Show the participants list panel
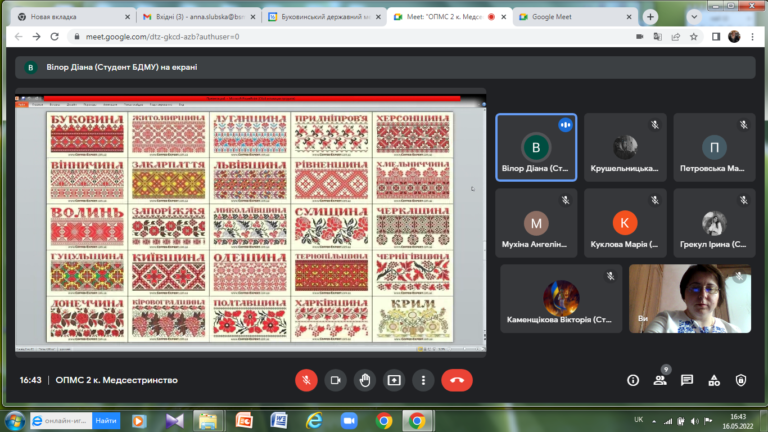This screenshot has height=432, width=768. pyautogui.click(x=660, y=380)
